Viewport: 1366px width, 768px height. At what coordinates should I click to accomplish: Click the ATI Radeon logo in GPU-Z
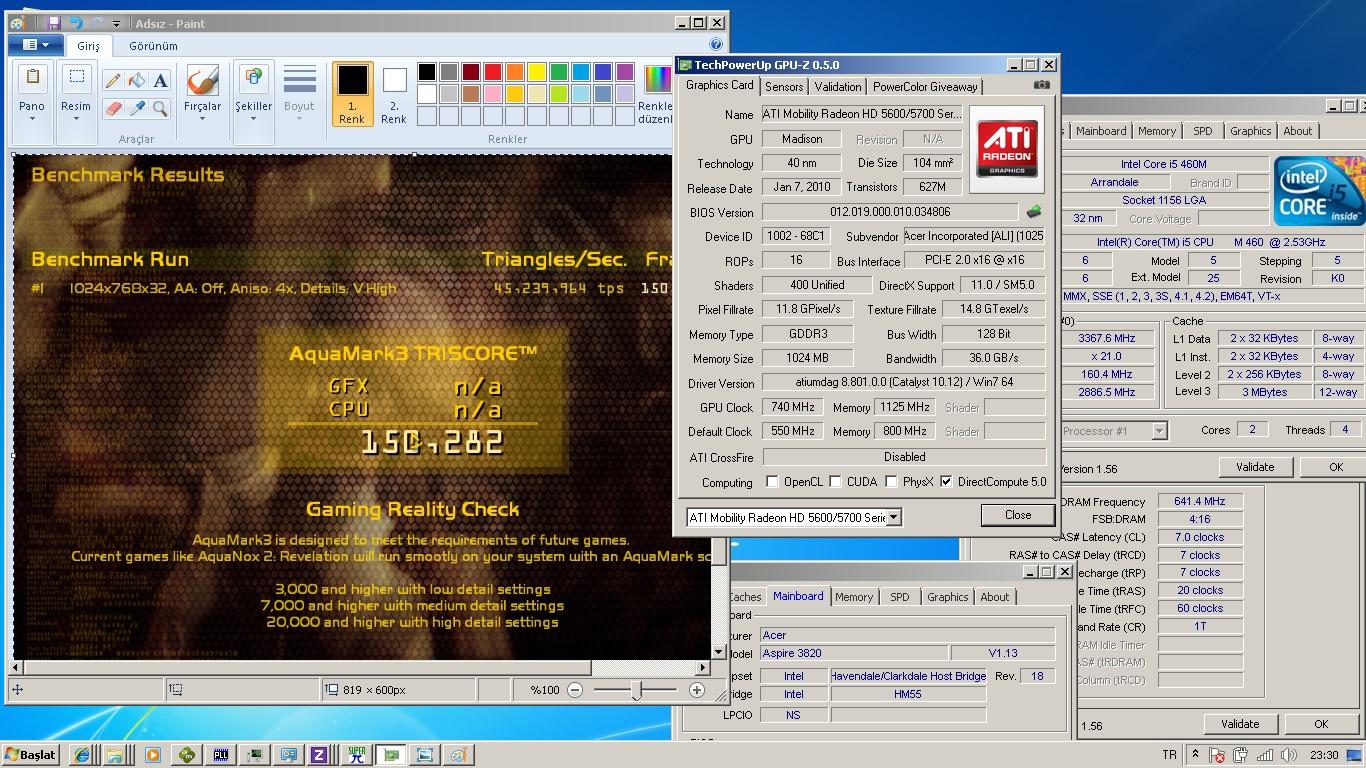pos(1006,148)
